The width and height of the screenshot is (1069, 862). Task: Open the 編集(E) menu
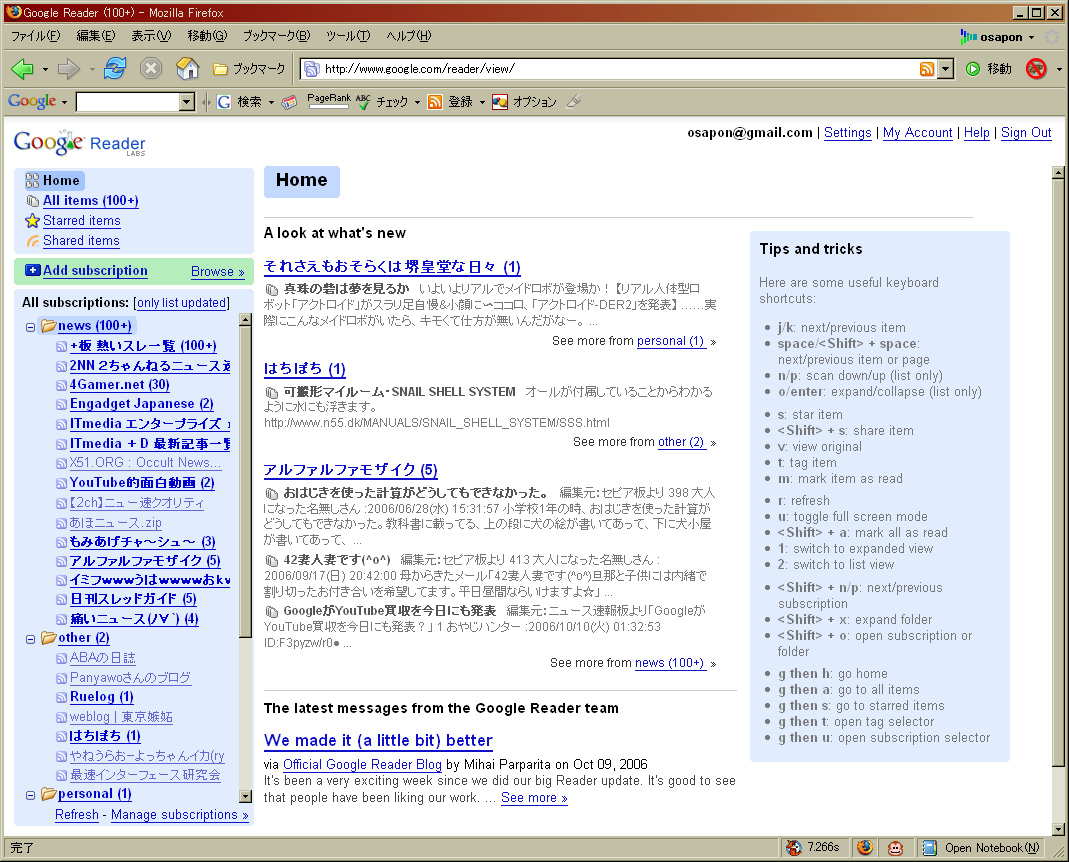pos(95,35)
